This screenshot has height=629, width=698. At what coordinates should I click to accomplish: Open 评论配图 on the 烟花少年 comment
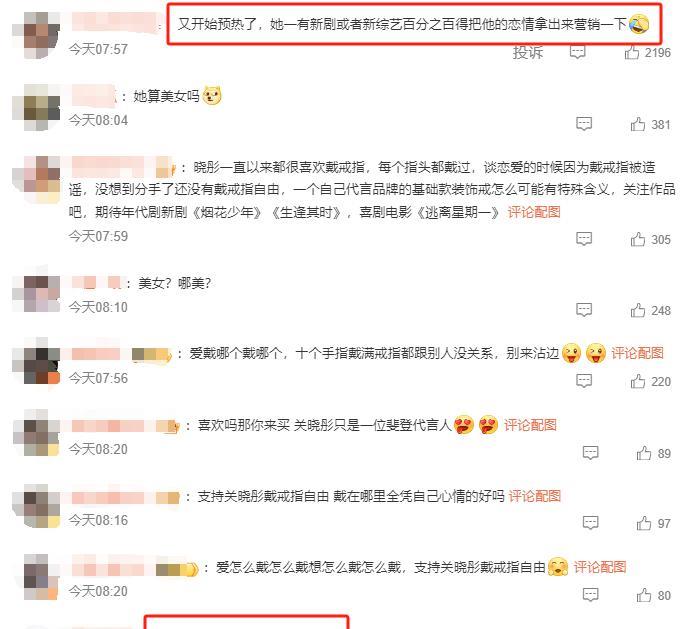[x=534, y=212]
